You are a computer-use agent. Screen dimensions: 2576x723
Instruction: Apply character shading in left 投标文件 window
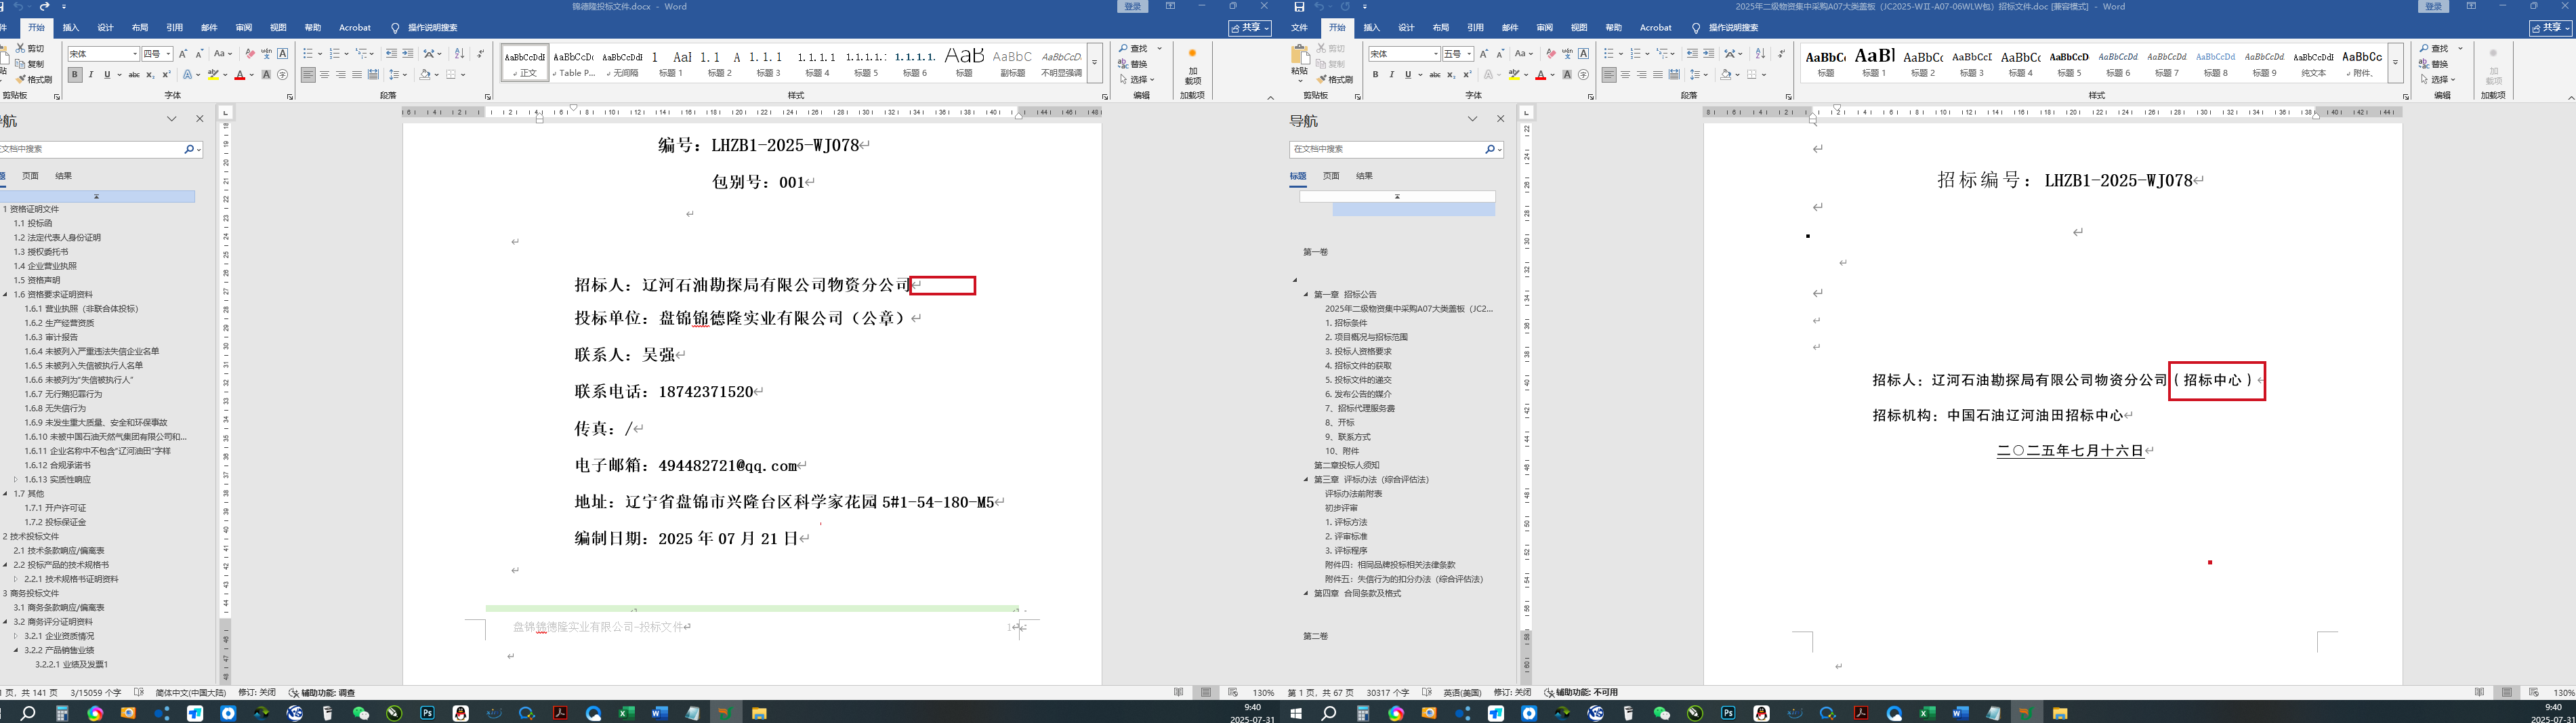click(x=266, y=75)
